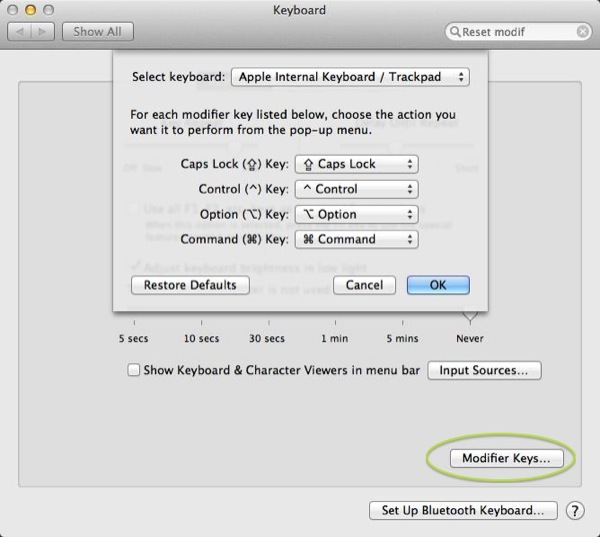The height and width of the screenshot is (537, 600).
Task: Open the Control Key dropdown
Action: (356, 189)
